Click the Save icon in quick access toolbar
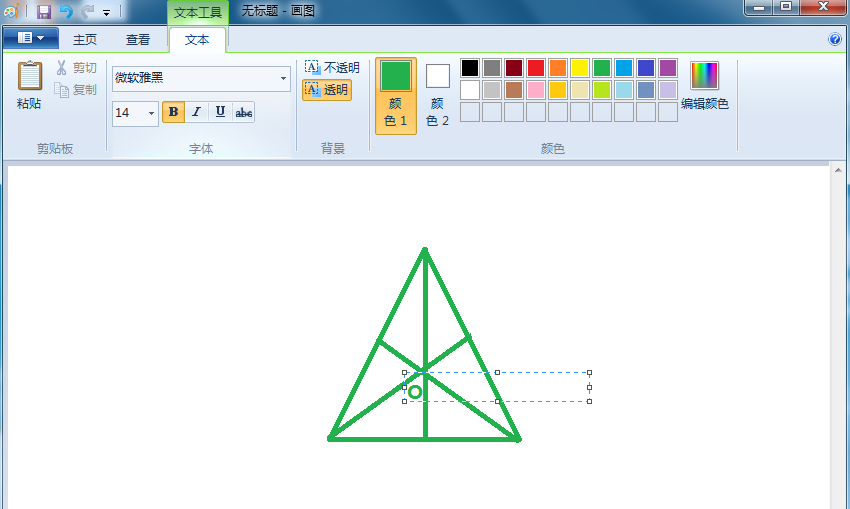Image resolution: width=850 pixels, height=509 pixels. [x=43, y=11]
